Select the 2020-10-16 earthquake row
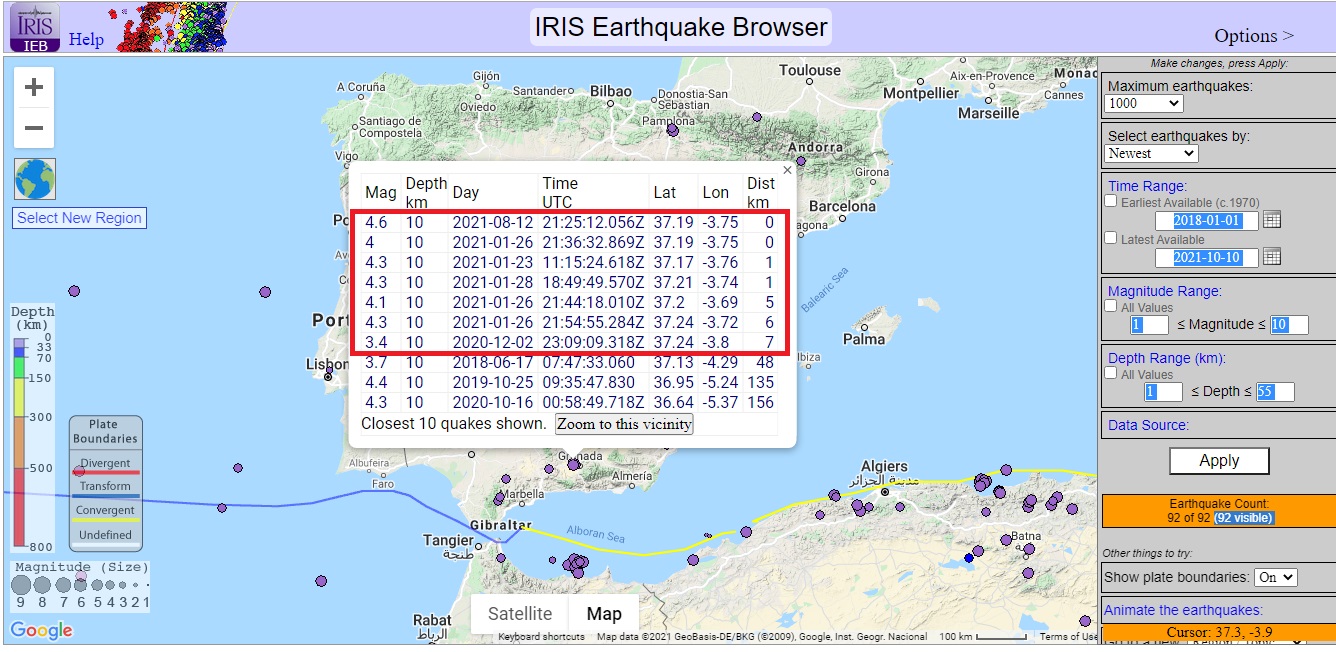 [570, 402]
